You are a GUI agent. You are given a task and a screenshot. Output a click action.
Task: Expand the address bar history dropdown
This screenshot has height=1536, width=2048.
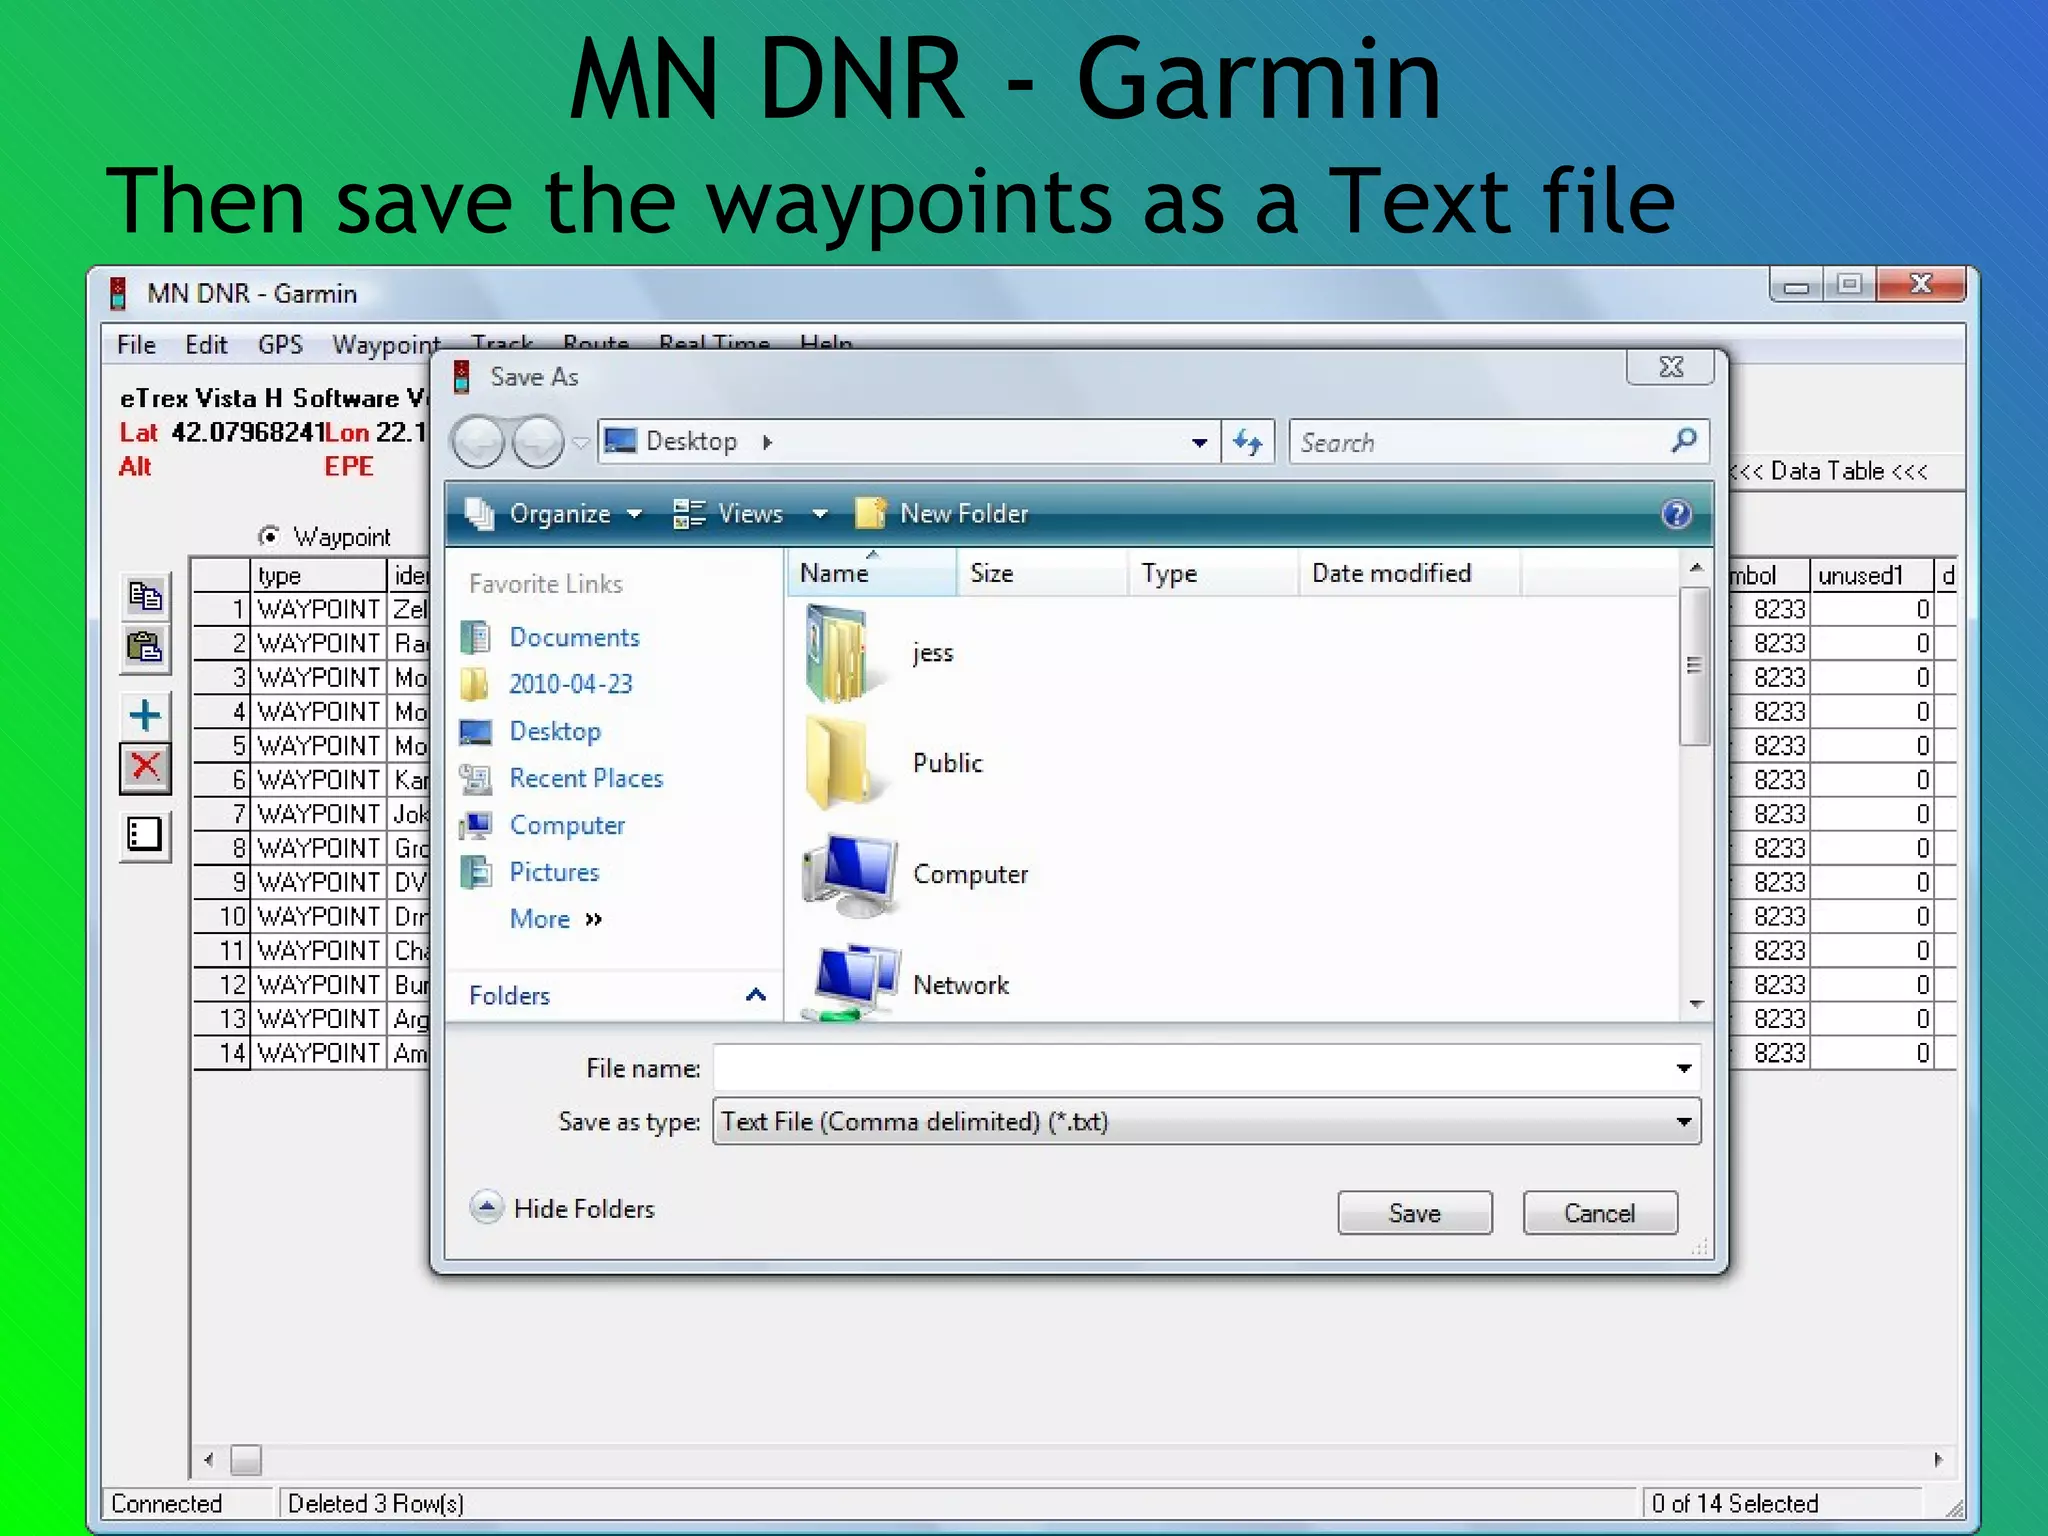pyautogui.click(x=1199, y=442)
